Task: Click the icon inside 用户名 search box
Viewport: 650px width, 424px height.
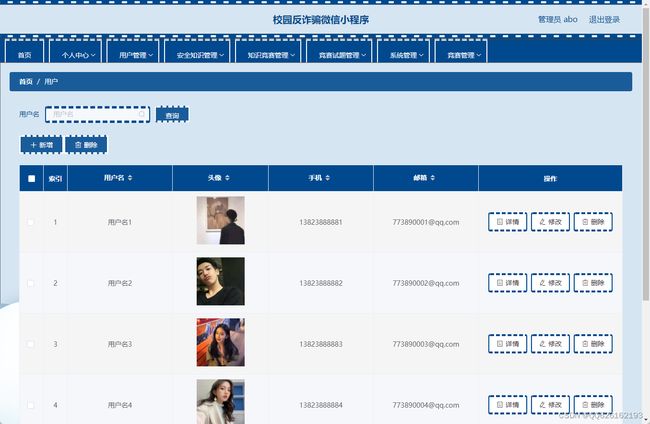Action: (142, 114)
